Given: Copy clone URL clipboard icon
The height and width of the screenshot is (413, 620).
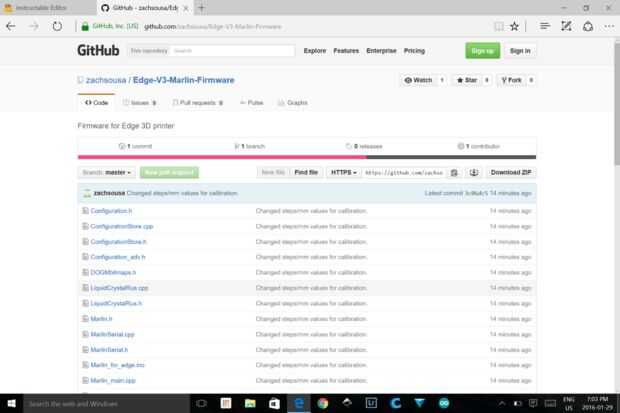Looking at the screenshot, I should pyautogui.click(x=454, y=172).
